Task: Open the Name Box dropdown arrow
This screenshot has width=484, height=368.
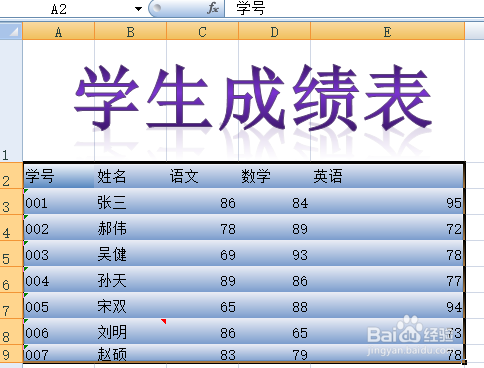Action: point(138,9)
